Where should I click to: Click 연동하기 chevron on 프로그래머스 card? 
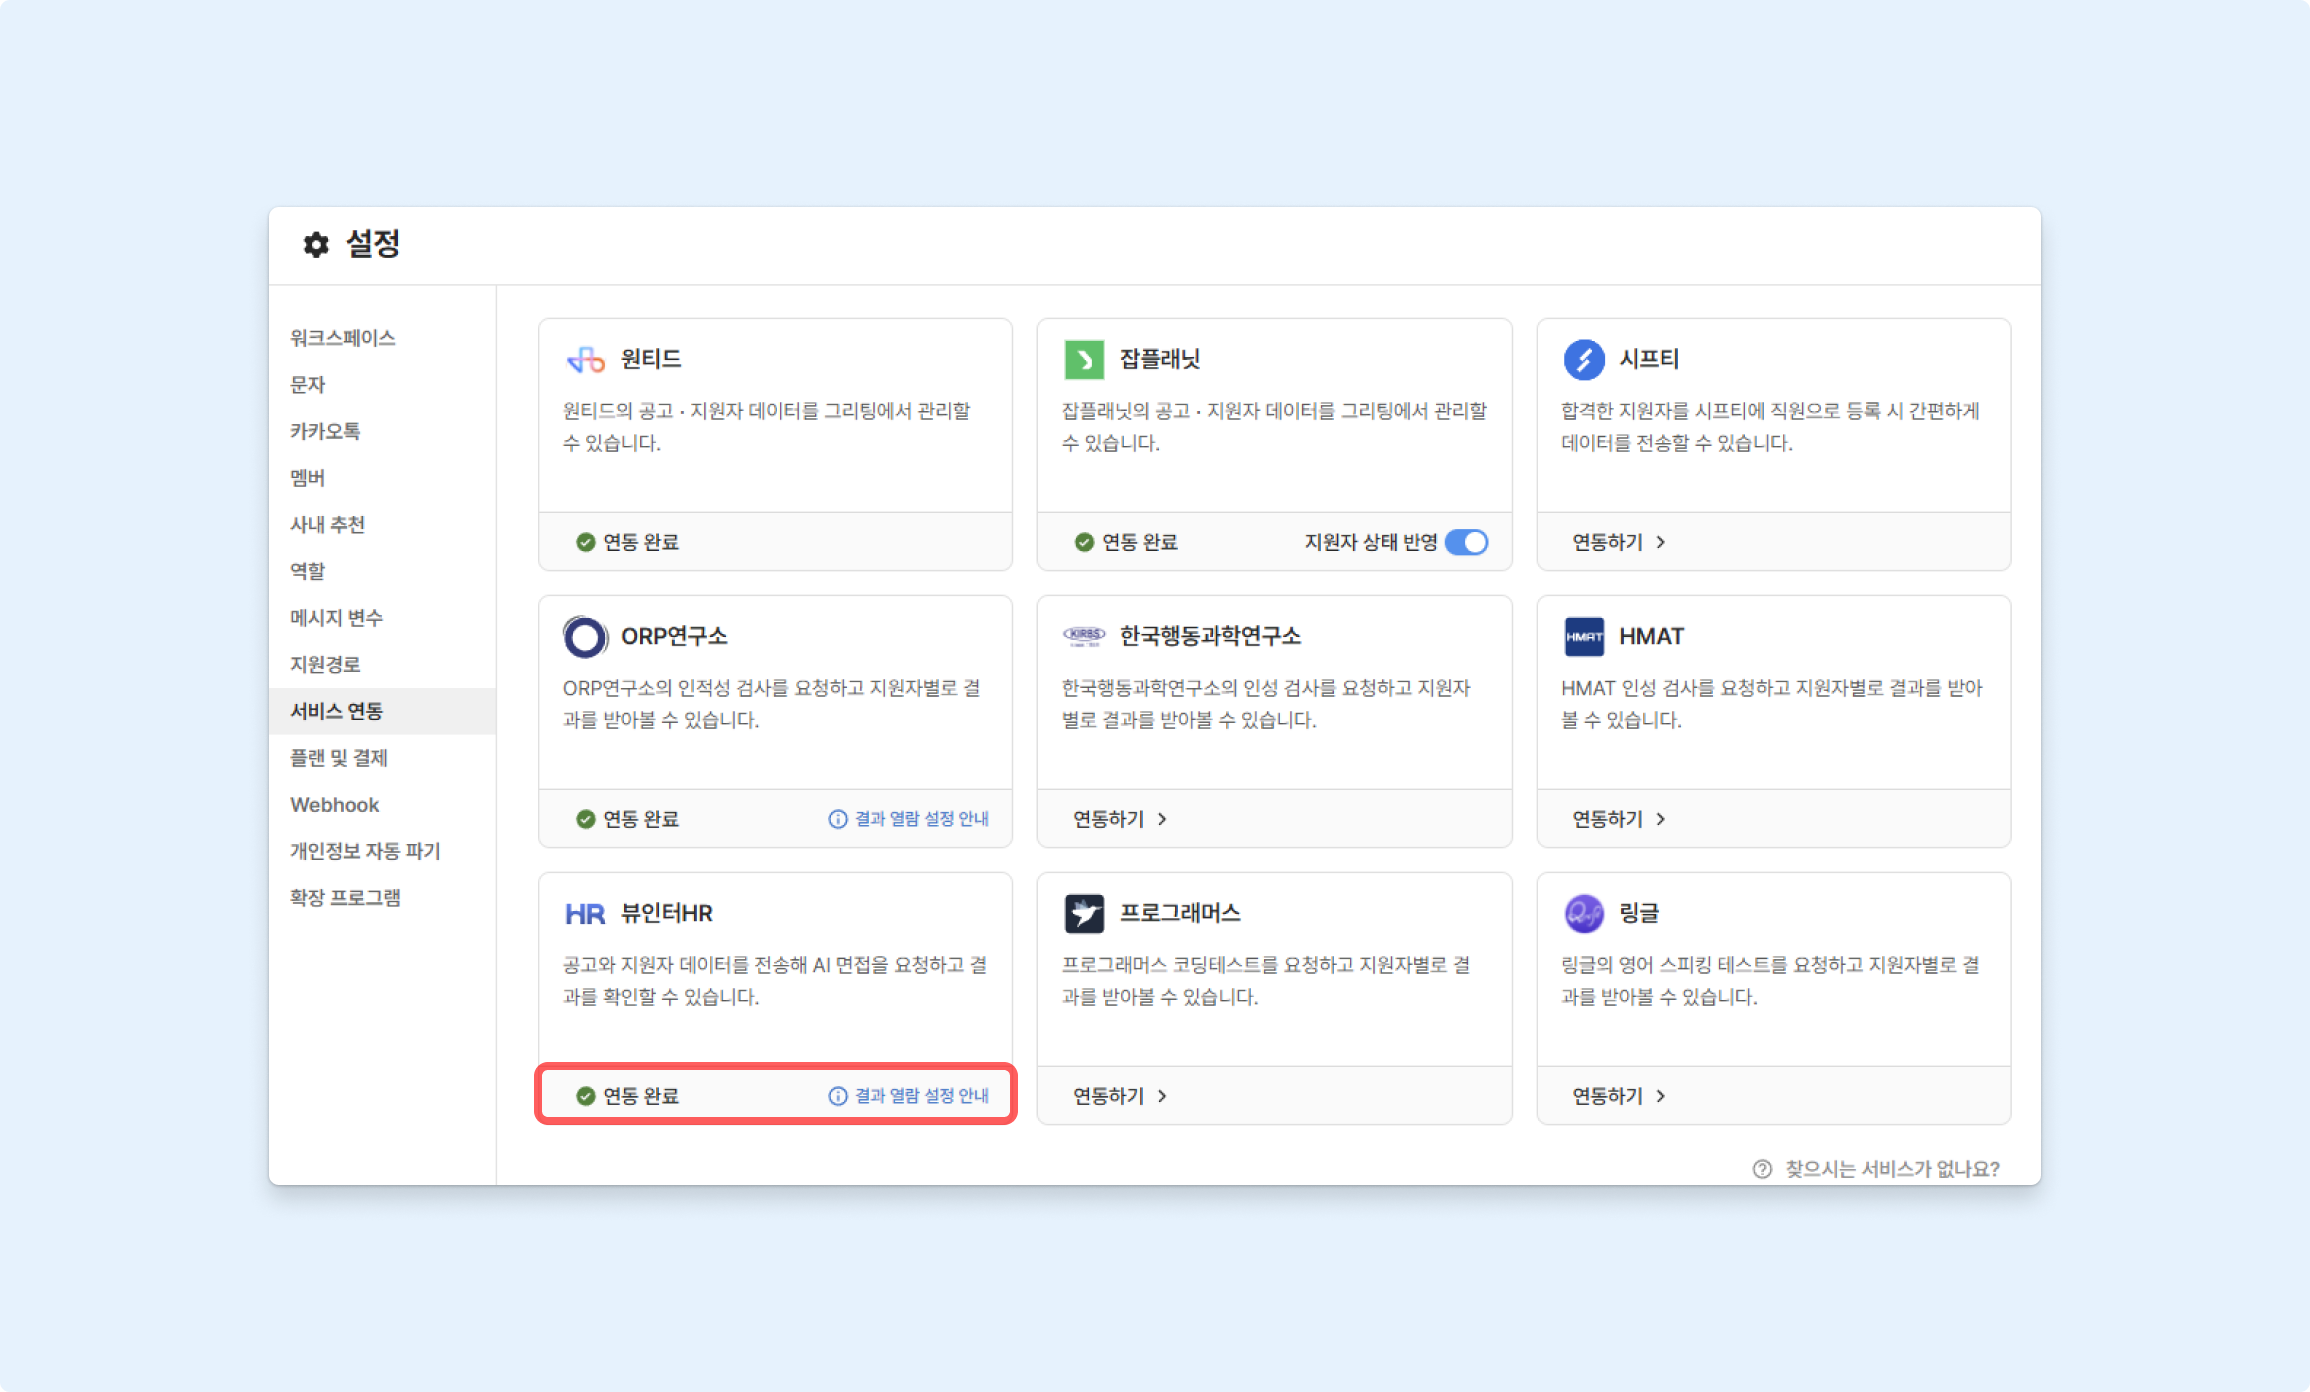tap(1162, 1096)
